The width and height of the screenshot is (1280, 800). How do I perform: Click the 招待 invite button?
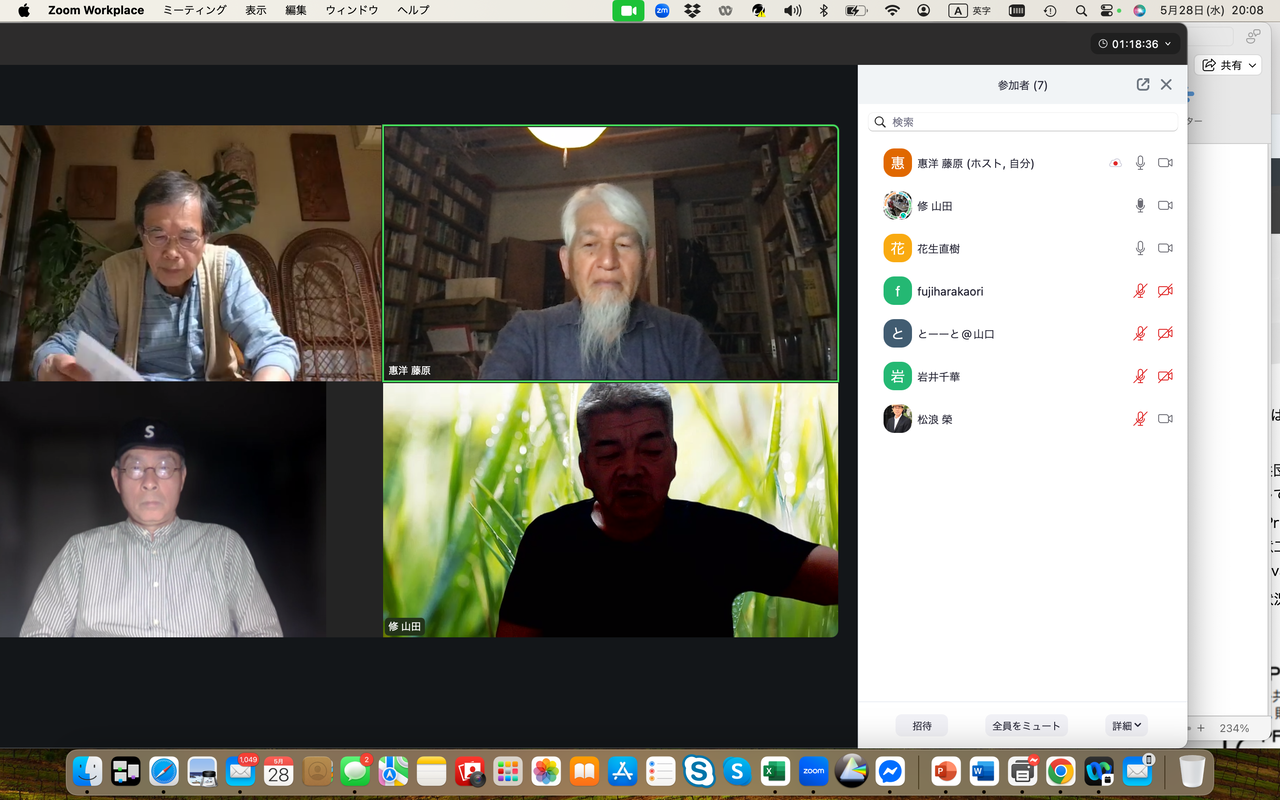[x=922, y=726]
